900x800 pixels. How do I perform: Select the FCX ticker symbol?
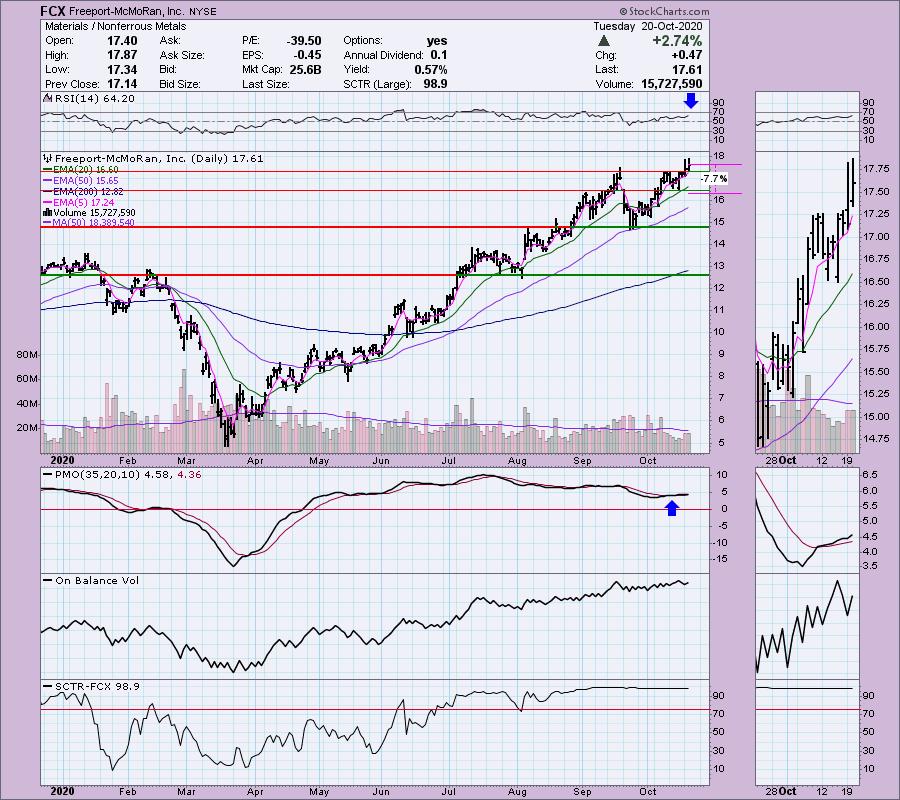click(x=53, y=11)
